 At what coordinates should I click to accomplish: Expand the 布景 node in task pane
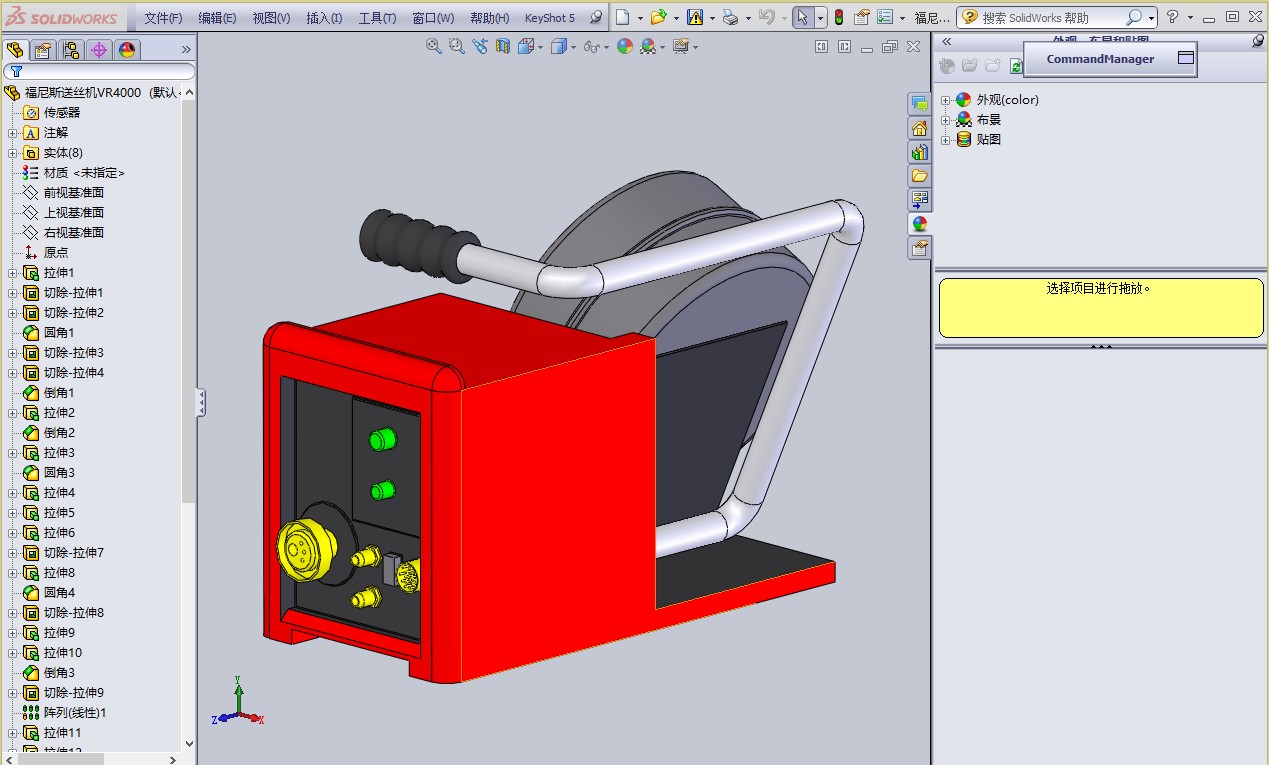(946, 119)
